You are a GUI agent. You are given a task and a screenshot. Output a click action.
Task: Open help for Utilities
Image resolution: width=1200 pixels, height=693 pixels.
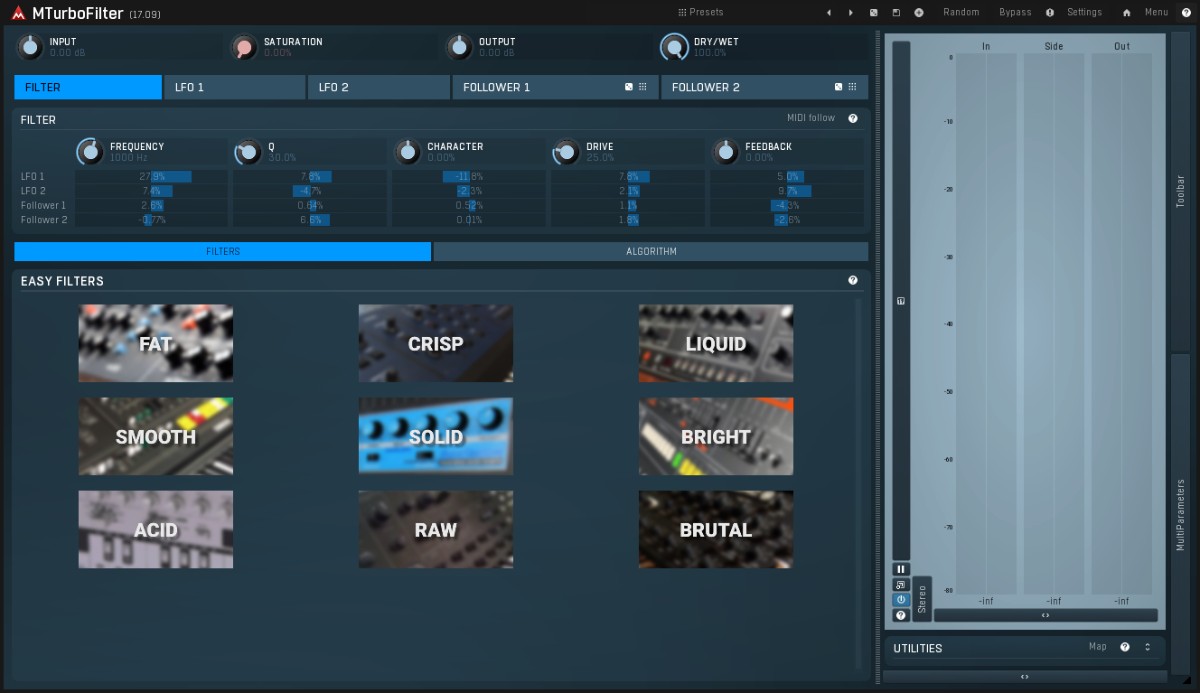click(1125, 647)
